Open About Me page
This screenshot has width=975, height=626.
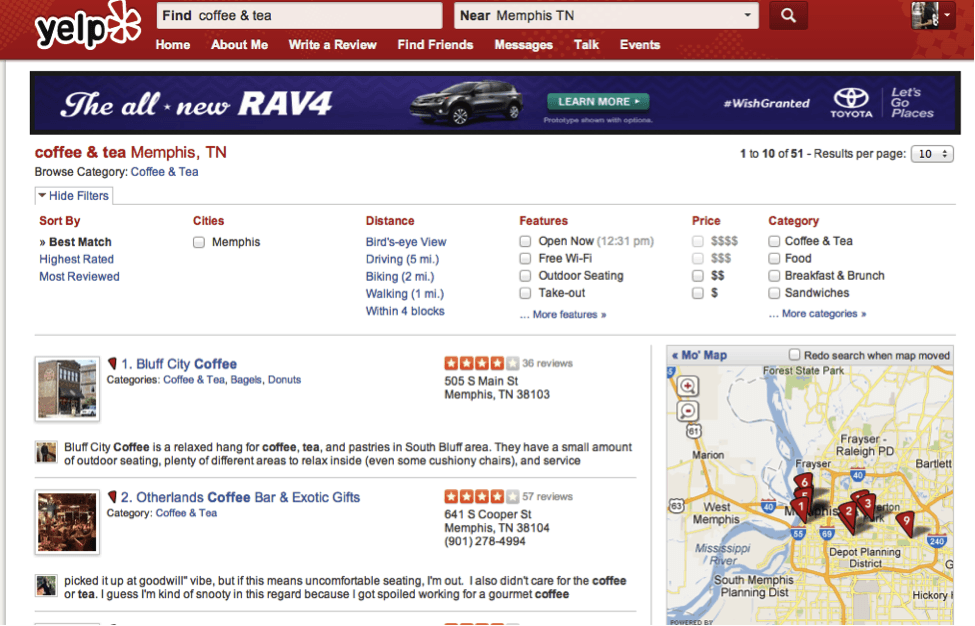click(239, 45)
